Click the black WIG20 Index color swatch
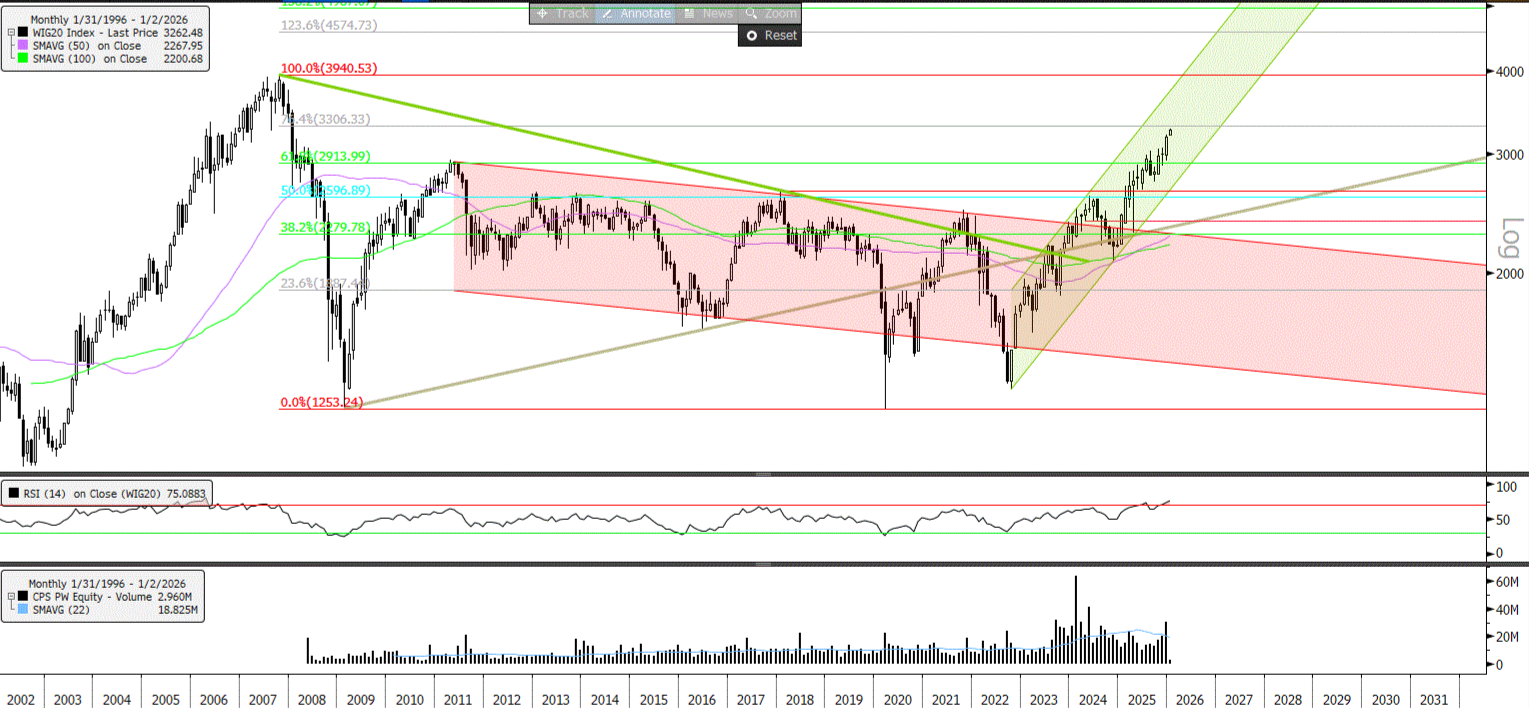 point(22,32)
